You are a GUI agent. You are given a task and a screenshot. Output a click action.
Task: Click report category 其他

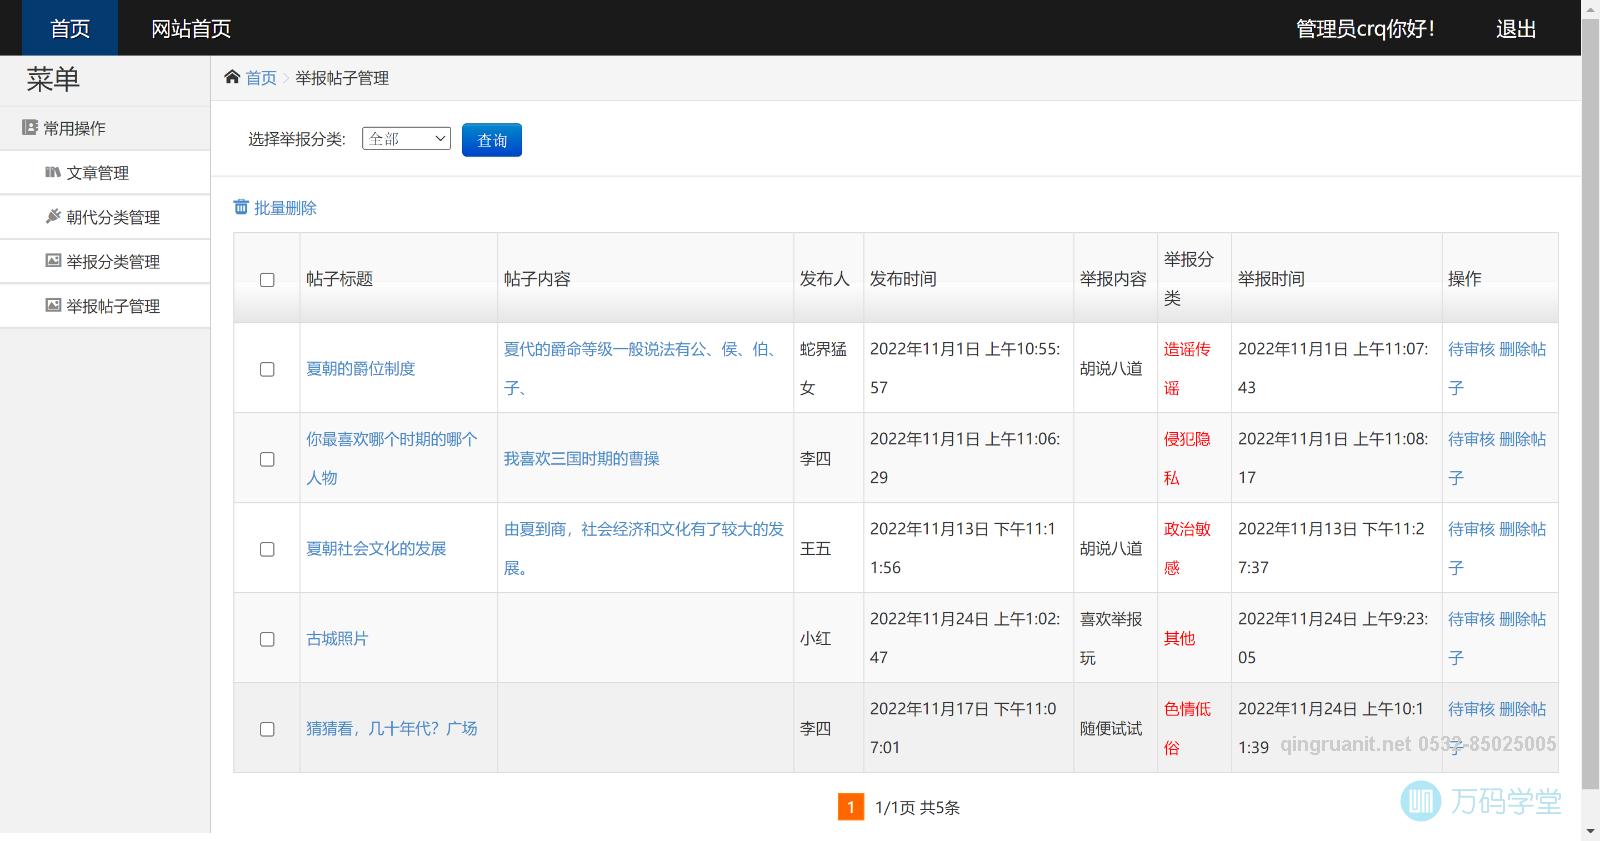pos(1179,638)
